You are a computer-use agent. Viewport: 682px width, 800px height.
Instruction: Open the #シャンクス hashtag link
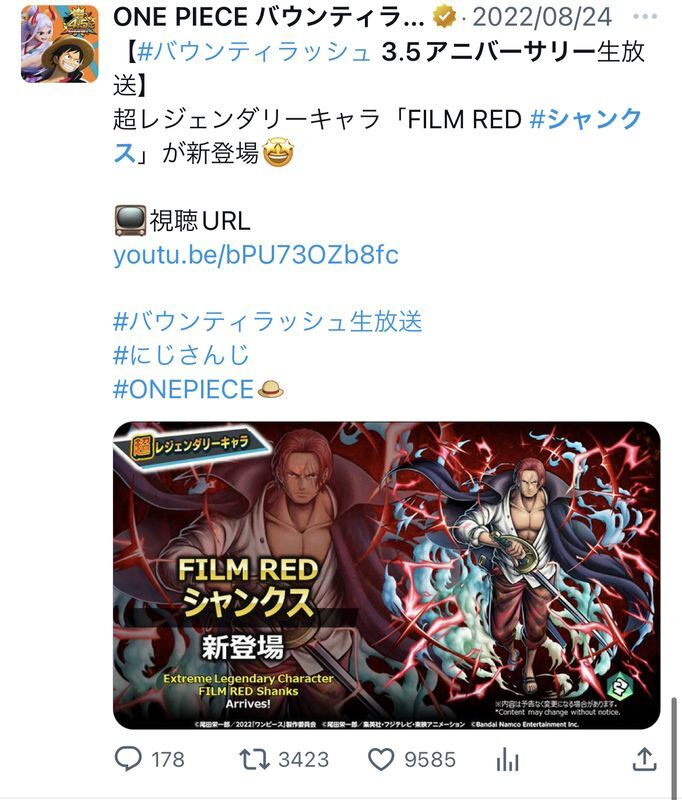tap(377, 136)
